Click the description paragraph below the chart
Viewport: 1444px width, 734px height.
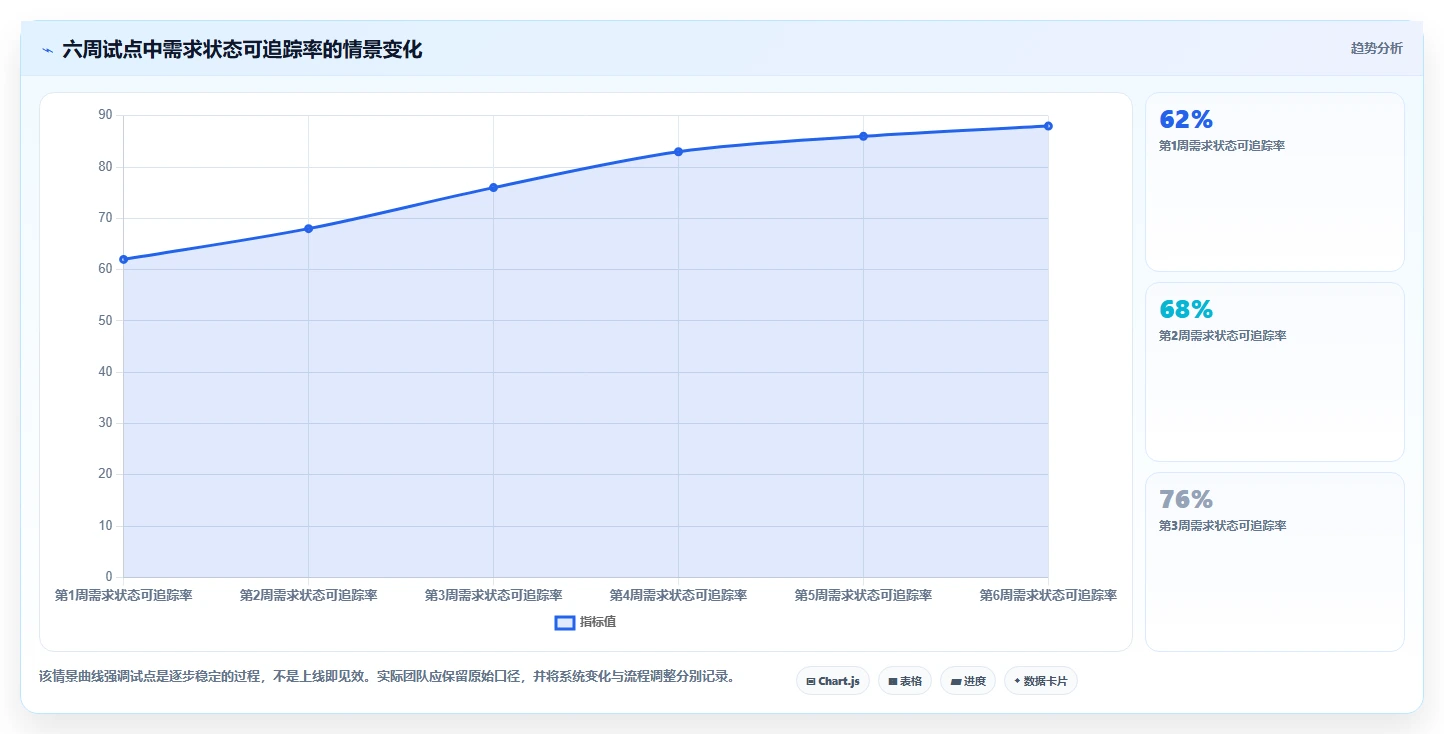(x=387, y=676)
